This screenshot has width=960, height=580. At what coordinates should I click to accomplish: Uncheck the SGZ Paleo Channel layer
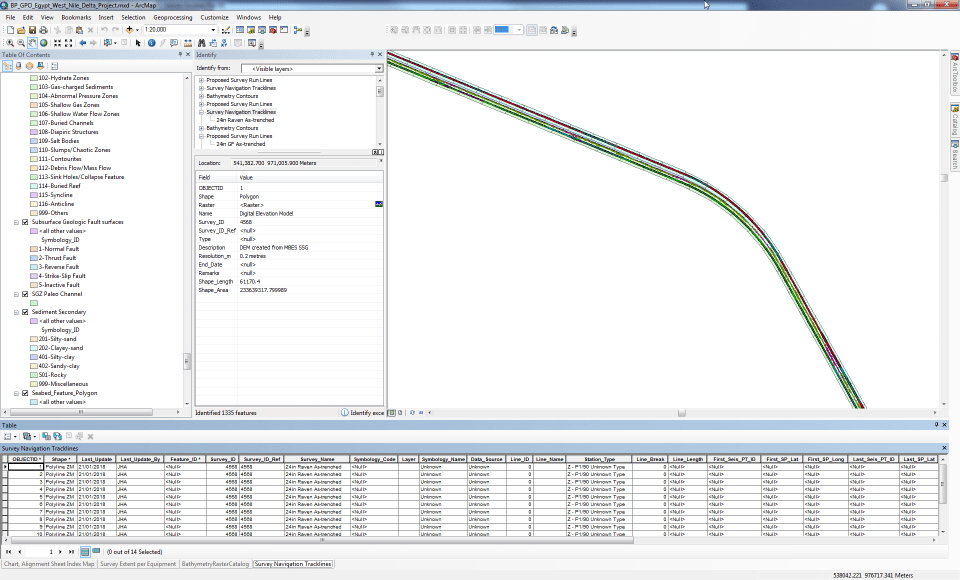(x=25, y=295)
